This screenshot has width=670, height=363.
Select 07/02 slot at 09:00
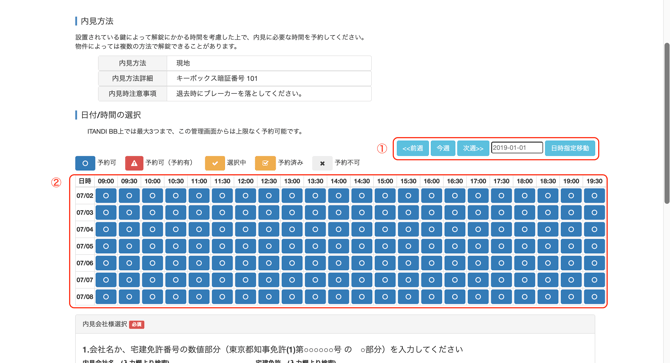106,196
